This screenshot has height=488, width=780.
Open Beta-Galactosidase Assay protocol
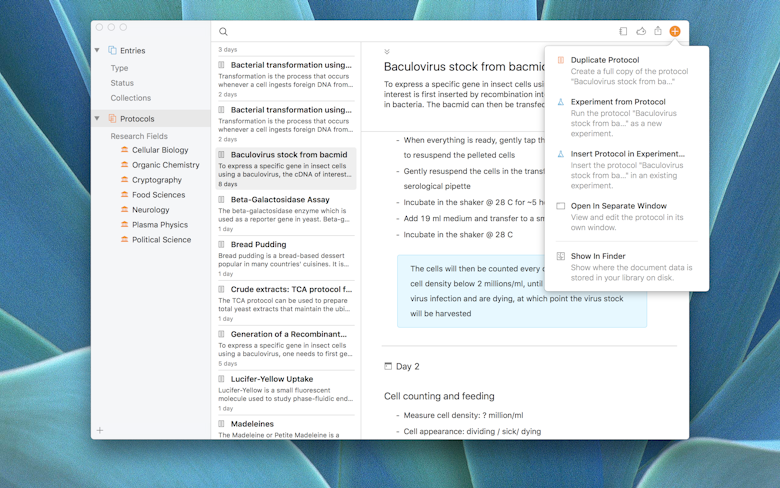[x=286, y=213]
